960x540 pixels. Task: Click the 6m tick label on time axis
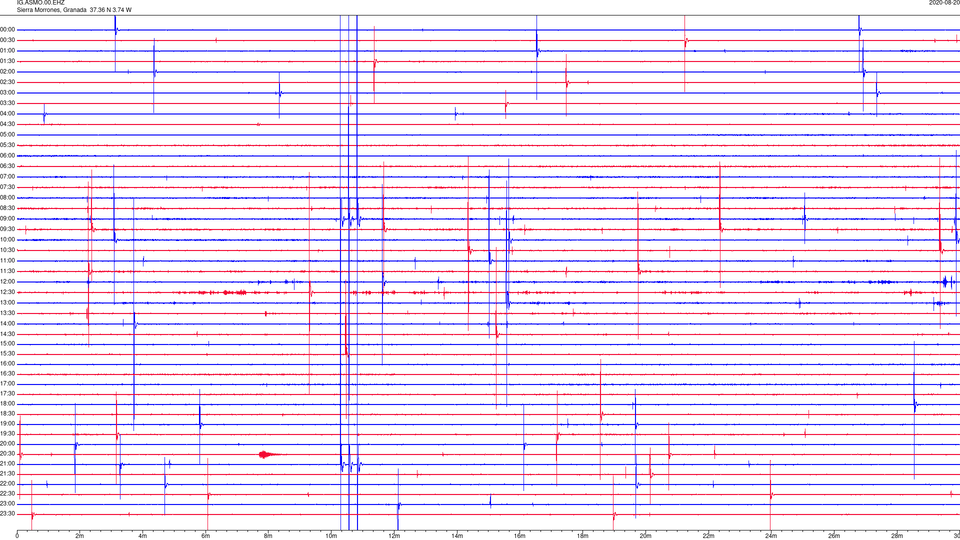pos(206,536)
